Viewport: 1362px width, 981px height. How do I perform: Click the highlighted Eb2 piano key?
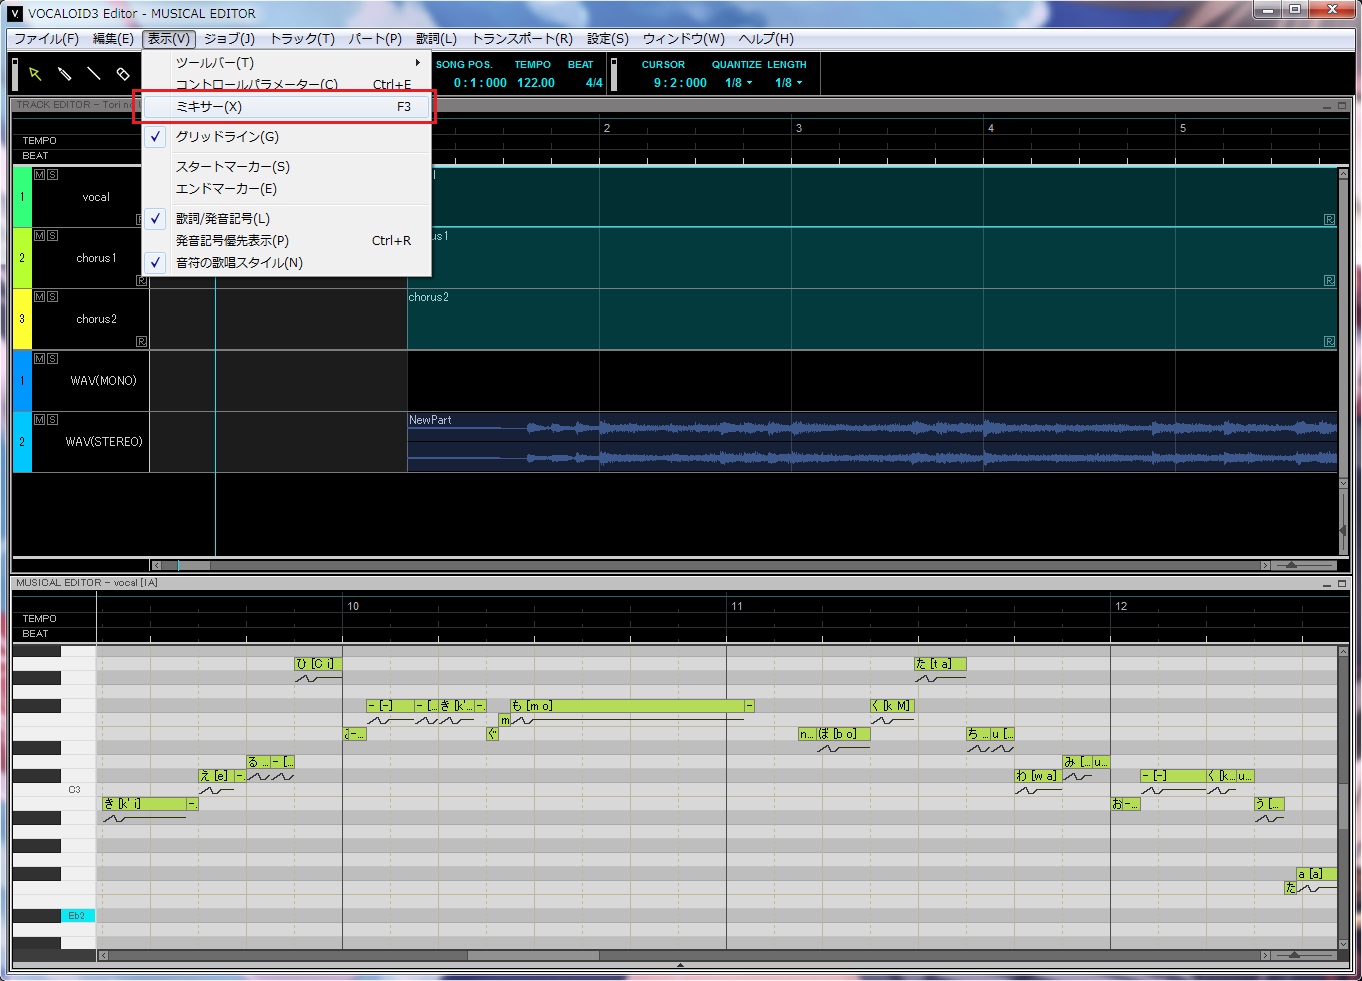coord(77,916)
